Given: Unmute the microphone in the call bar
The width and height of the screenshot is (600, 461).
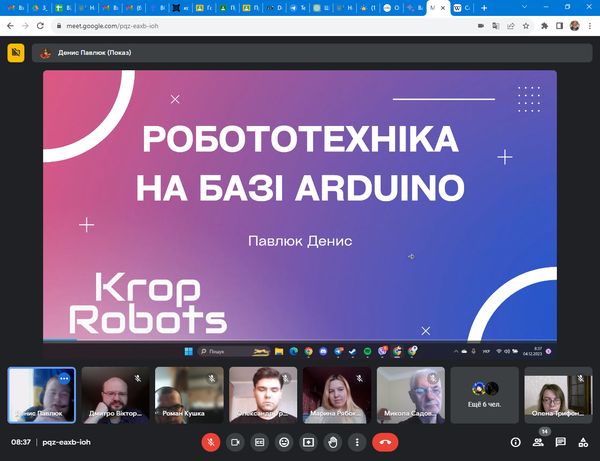Looking at the screenshot, I should point(210,441).
